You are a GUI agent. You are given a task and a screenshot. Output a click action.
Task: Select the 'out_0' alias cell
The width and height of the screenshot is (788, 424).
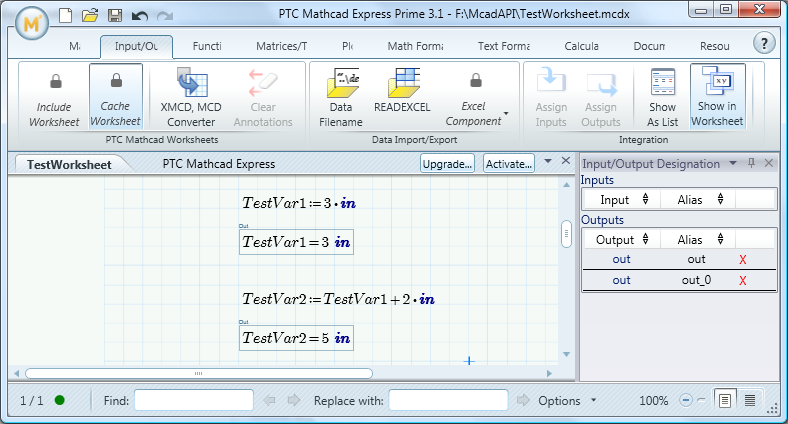[696, 280]
